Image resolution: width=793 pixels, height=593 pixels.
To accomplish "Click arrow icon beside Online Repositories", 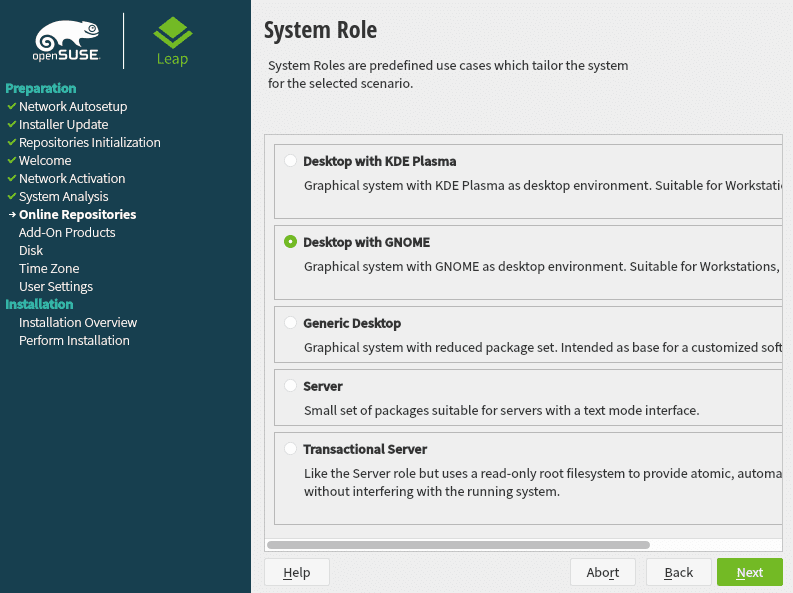I will 12,214.
